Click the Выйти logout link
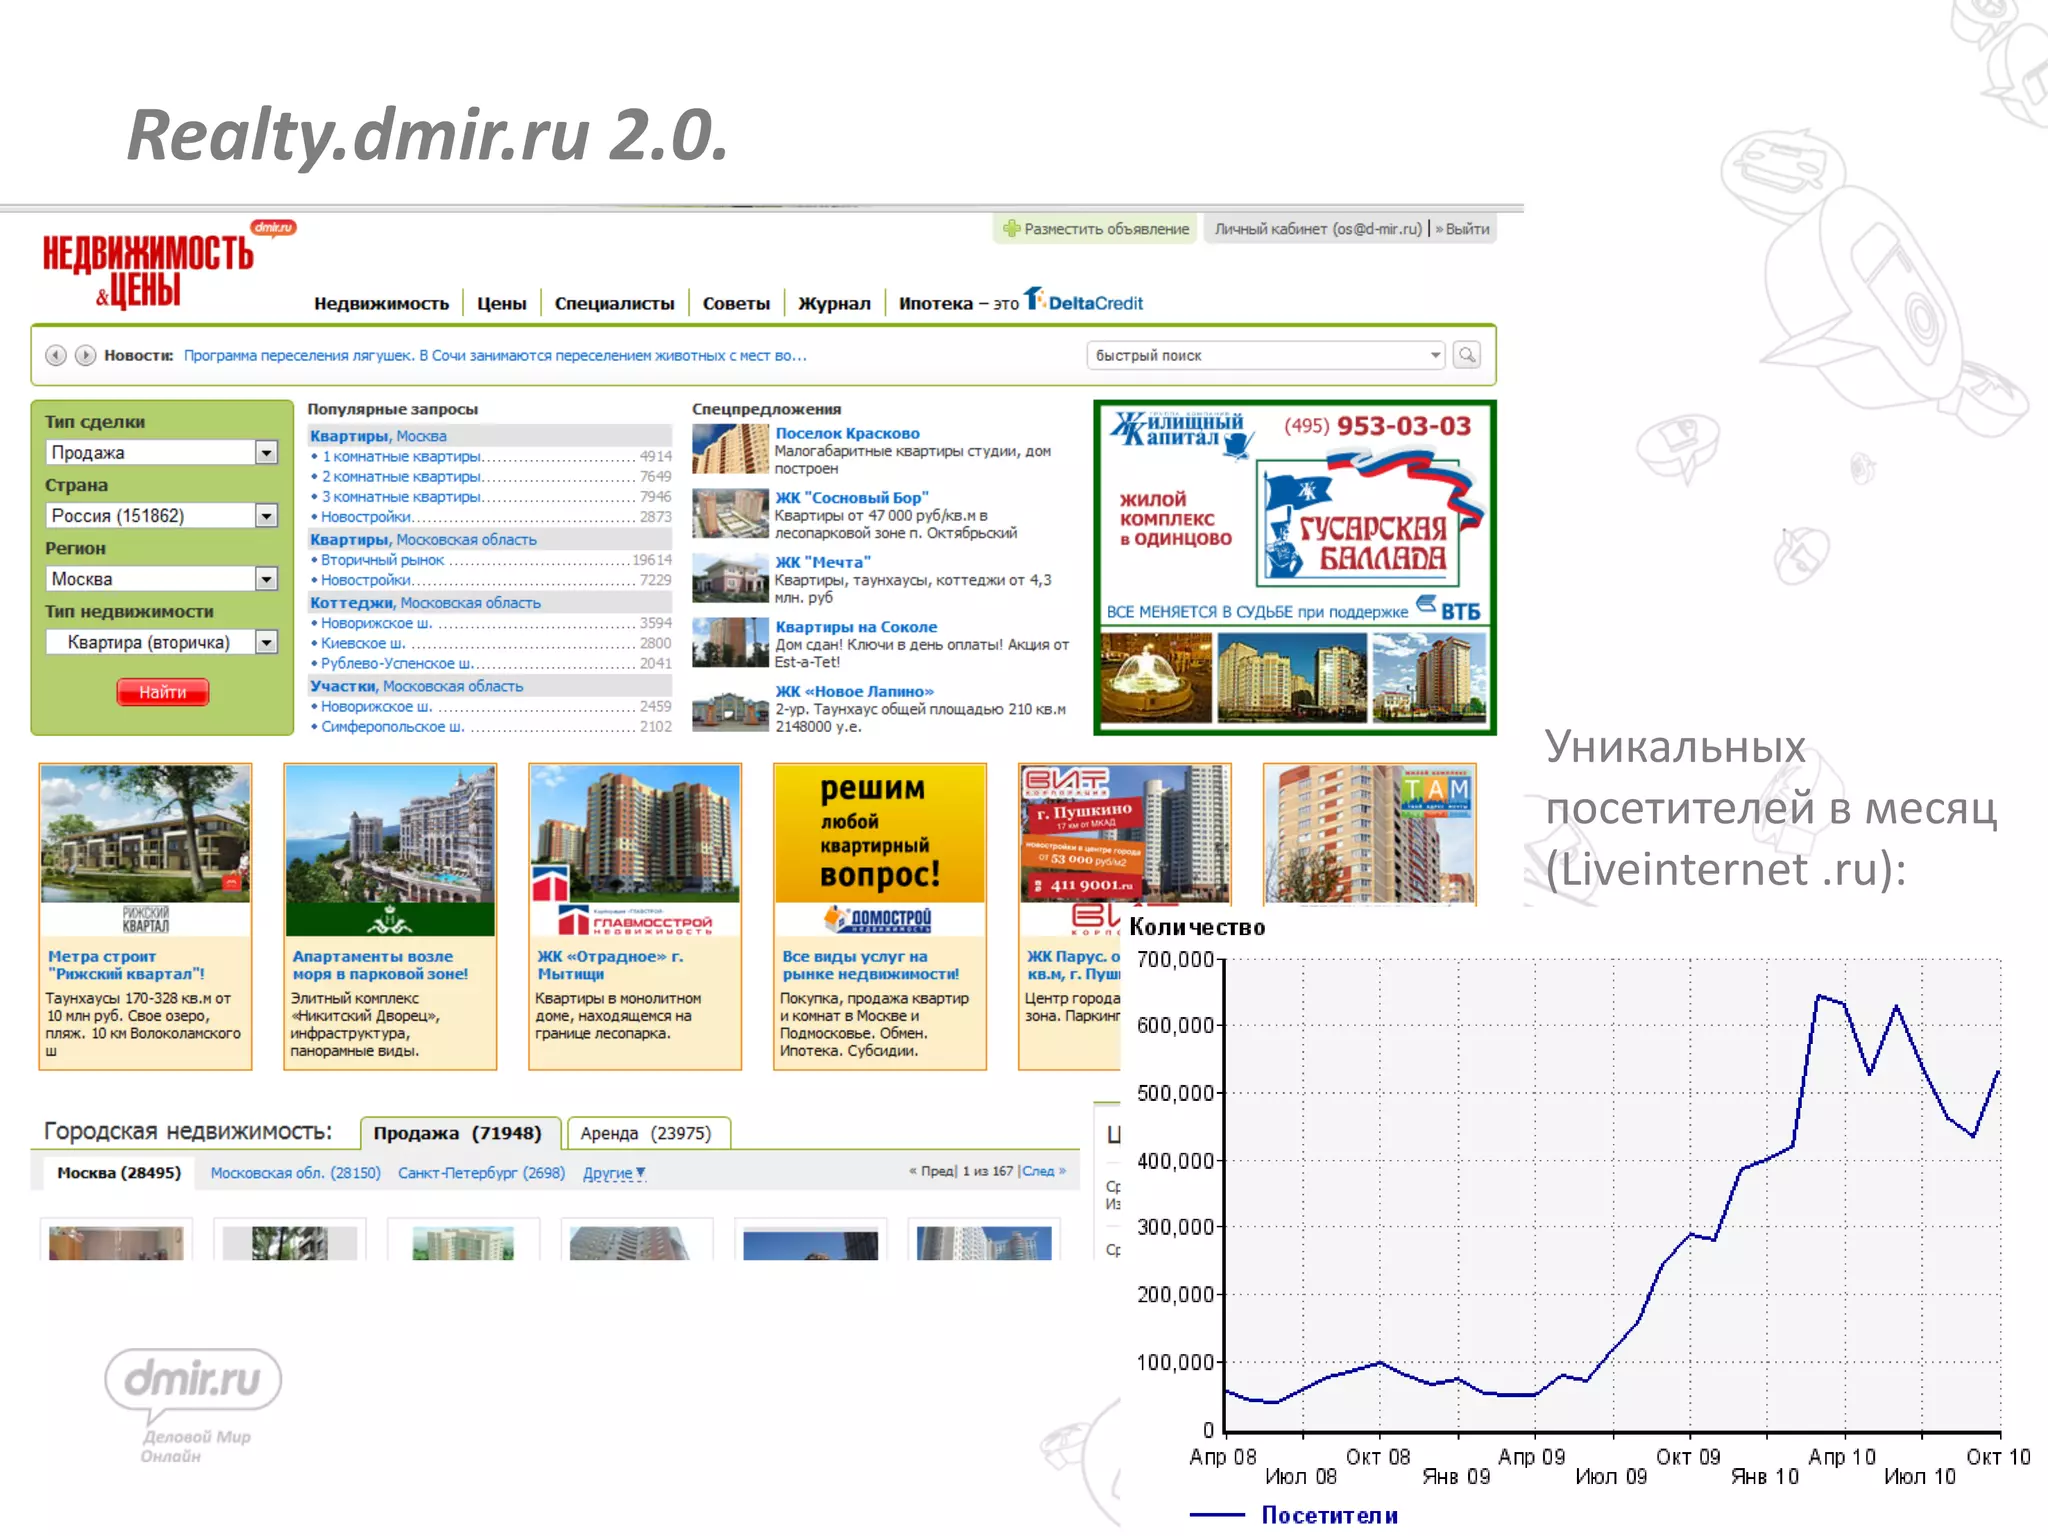Image resolution: width=2048 pixels, height=1536 pixels. click(x=1467, y=229)
